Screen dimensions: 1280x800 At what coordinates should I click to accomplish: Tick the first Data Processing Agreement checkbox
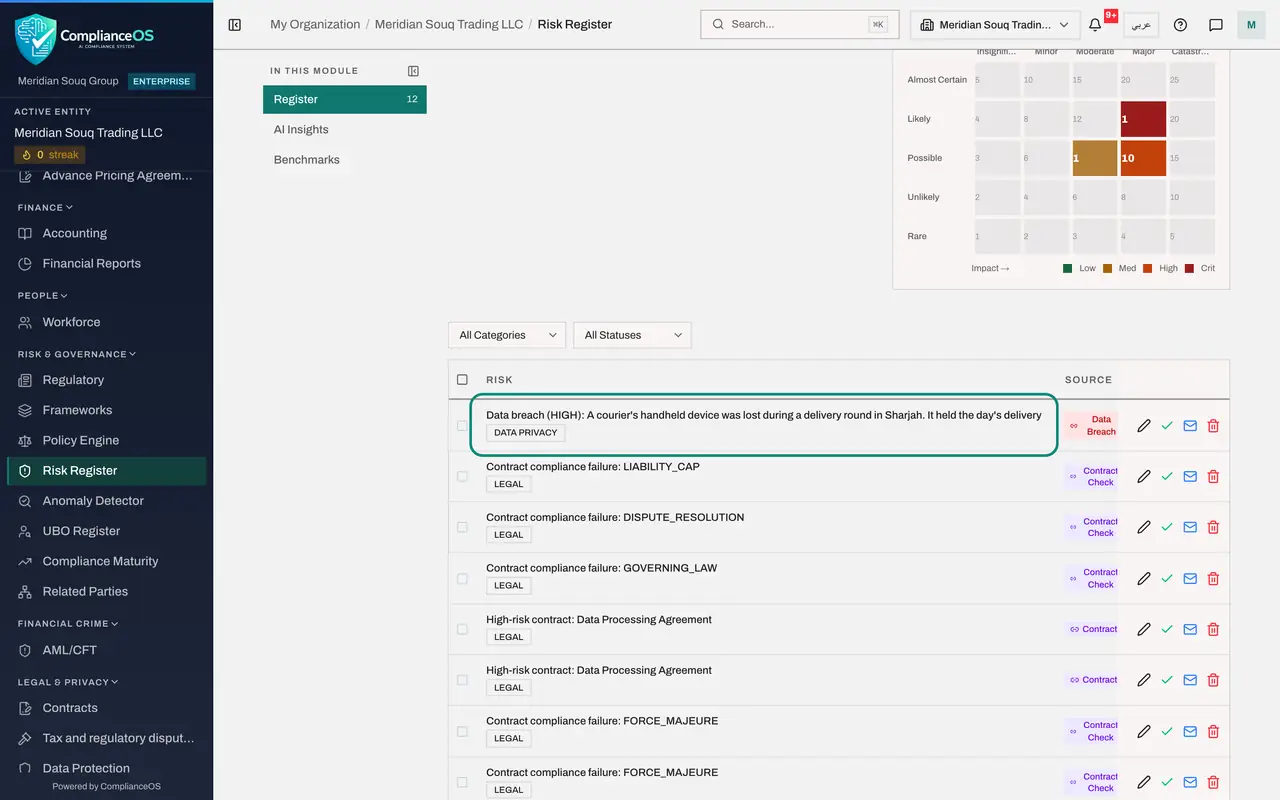[x=462, y=630]
